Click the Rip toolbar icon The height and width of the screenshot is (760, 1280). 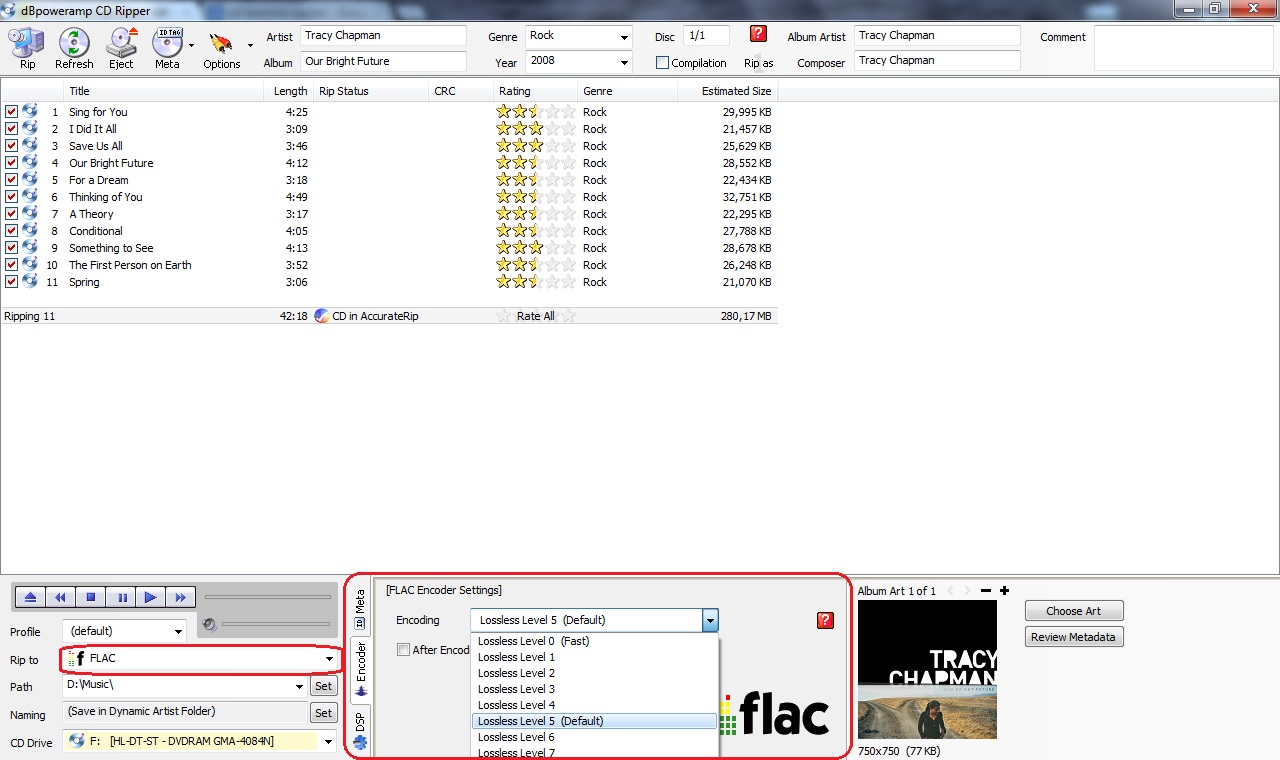pyautogui.click(x=27, y=46)
